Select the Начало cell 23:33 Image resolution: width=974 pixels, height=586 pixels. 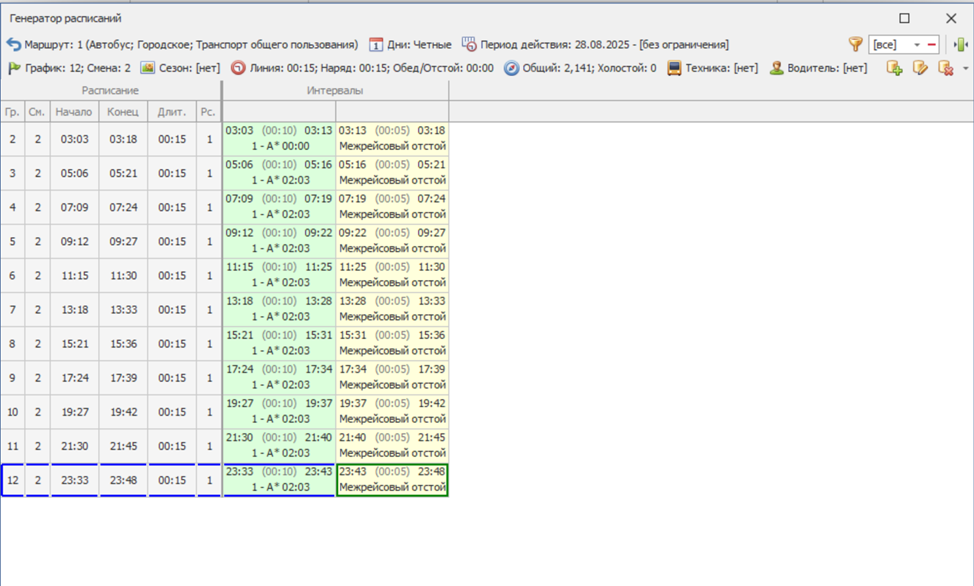pyautogui.click(x=75, y=480)
